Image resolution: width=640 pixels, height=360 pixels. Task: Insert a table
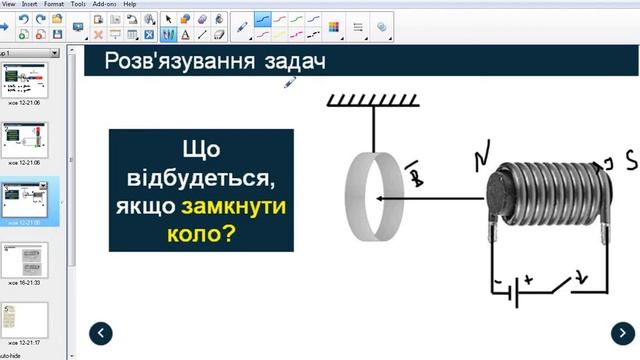132,35
